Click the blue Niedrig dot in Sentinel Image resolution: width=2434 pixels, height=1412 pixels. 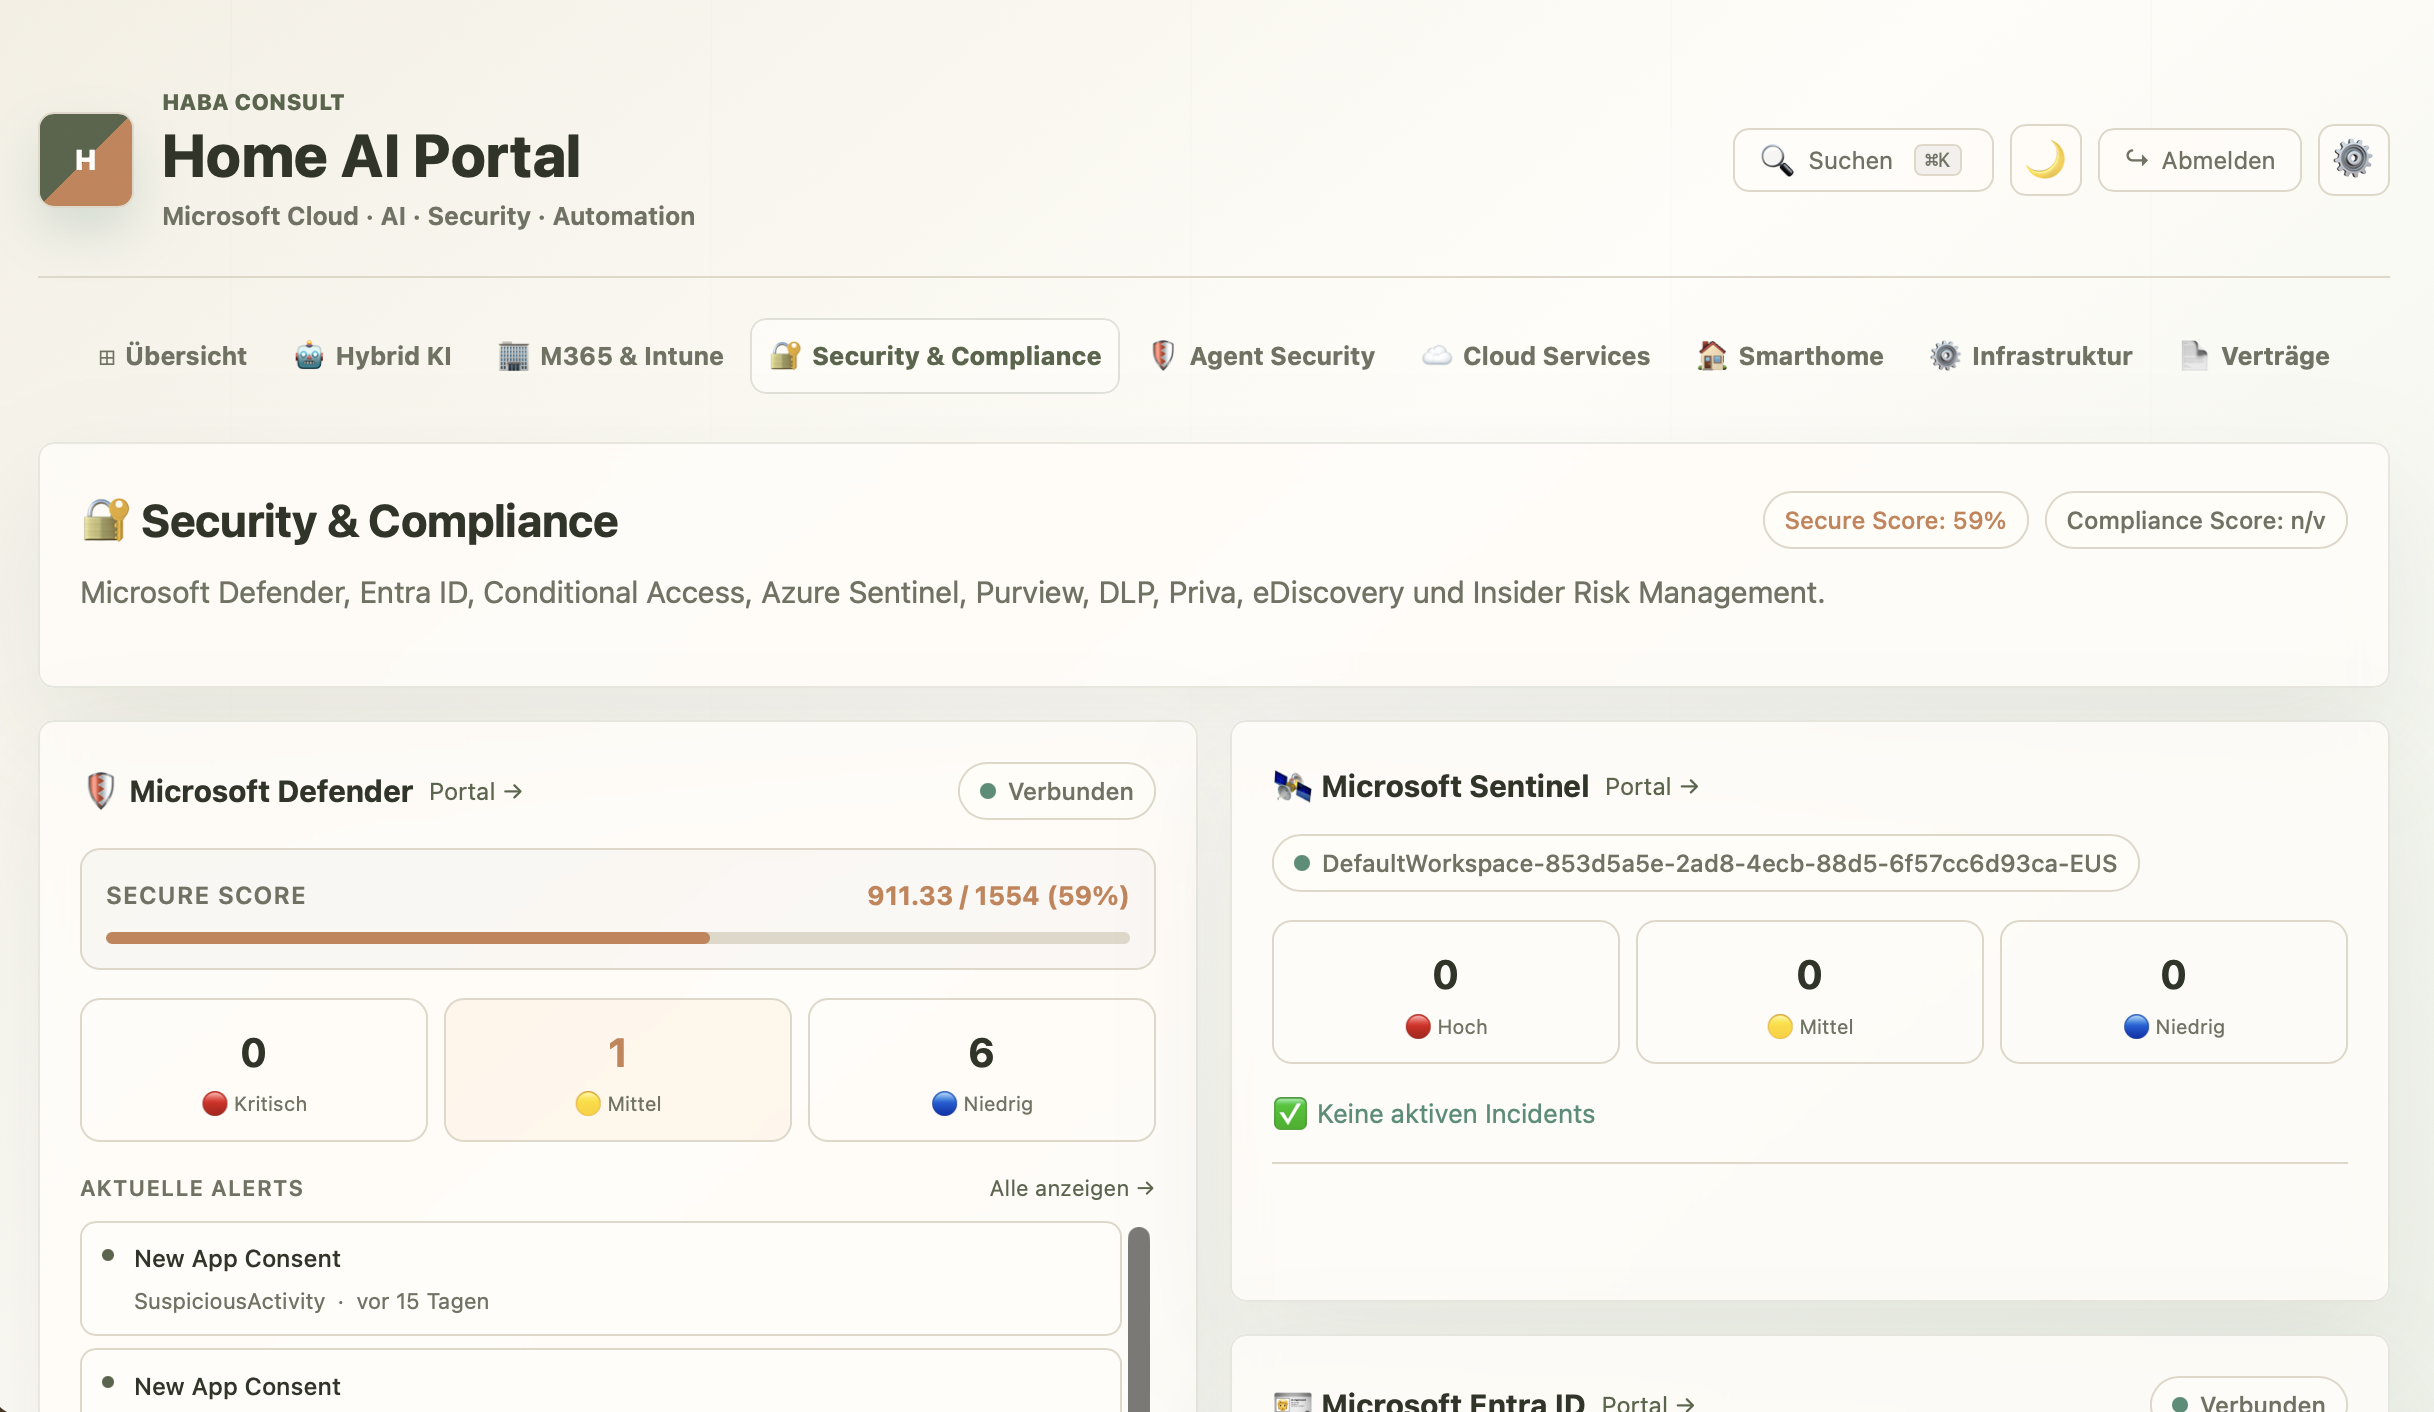click(x=2136, y=1026)
